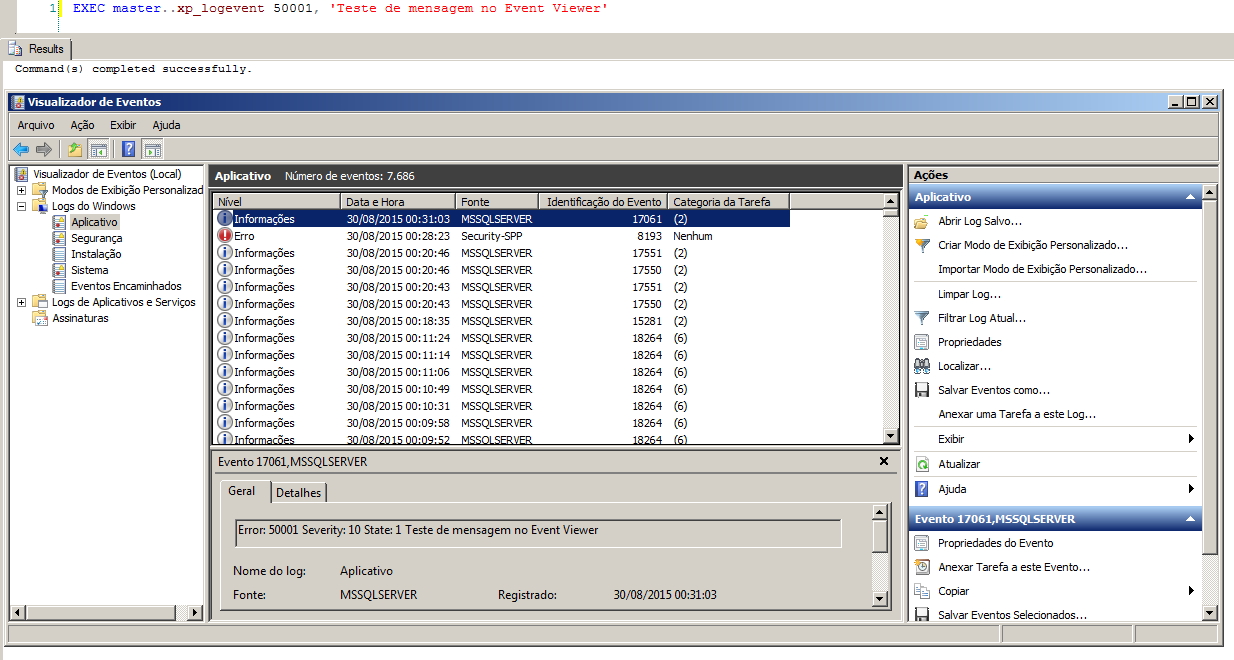Select Instalação log in tree
This screenshot has height=660, width=1234.
(x=96, y=254)
